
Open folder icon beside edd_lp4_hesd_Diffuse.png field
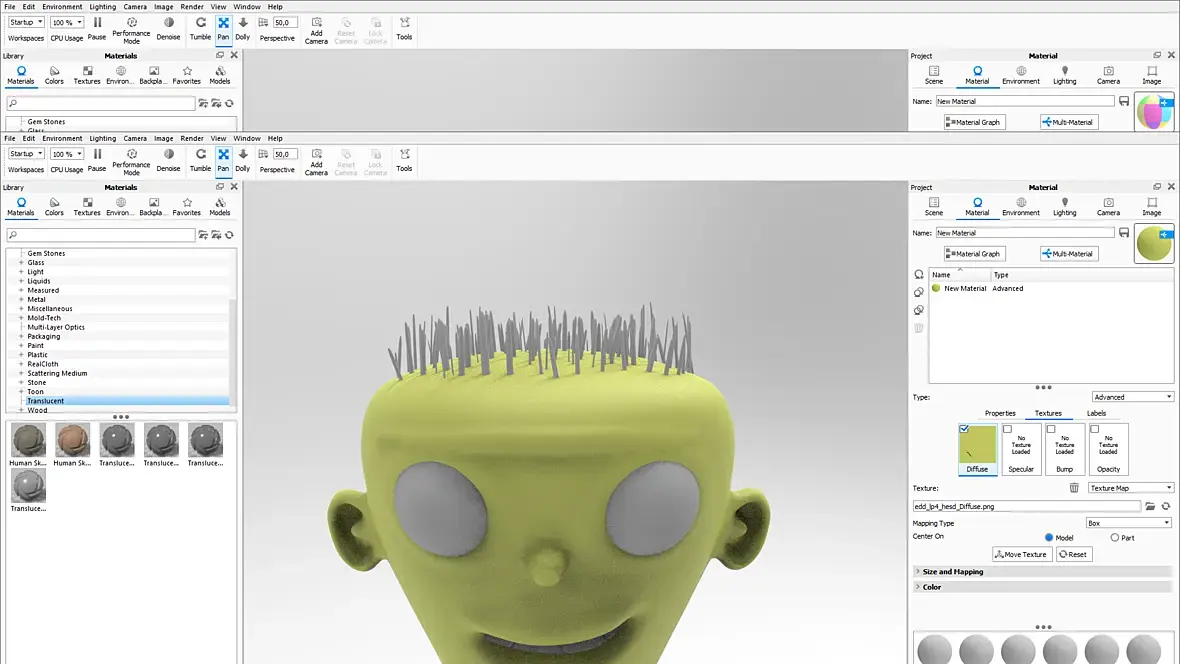[1150, 506]
